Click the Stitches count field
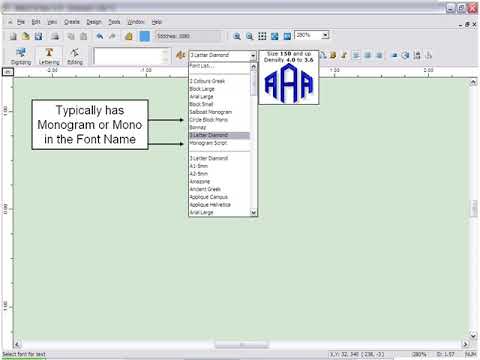 click(188, 36)
